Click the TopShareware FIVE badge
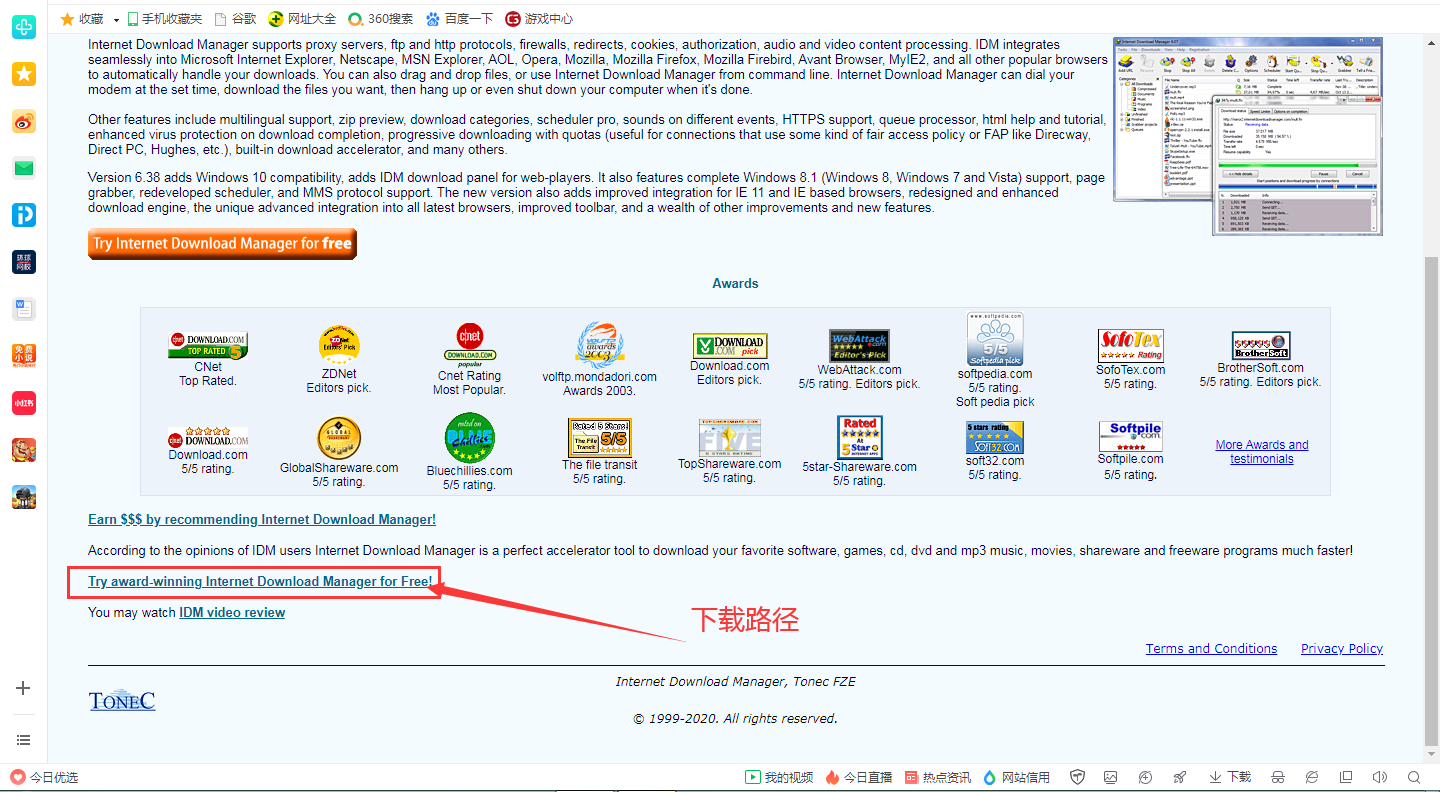The image size is (1440, 792). 730,438
